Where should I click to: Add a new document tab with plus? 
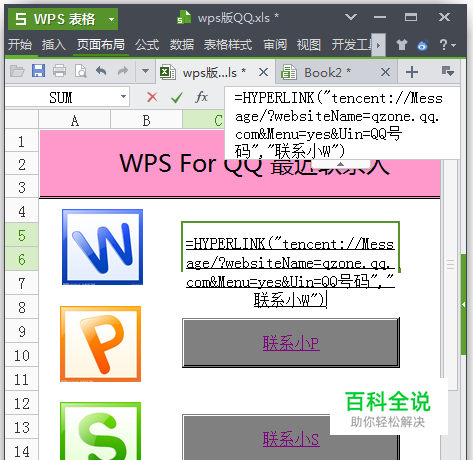click(x=412, y=72)
